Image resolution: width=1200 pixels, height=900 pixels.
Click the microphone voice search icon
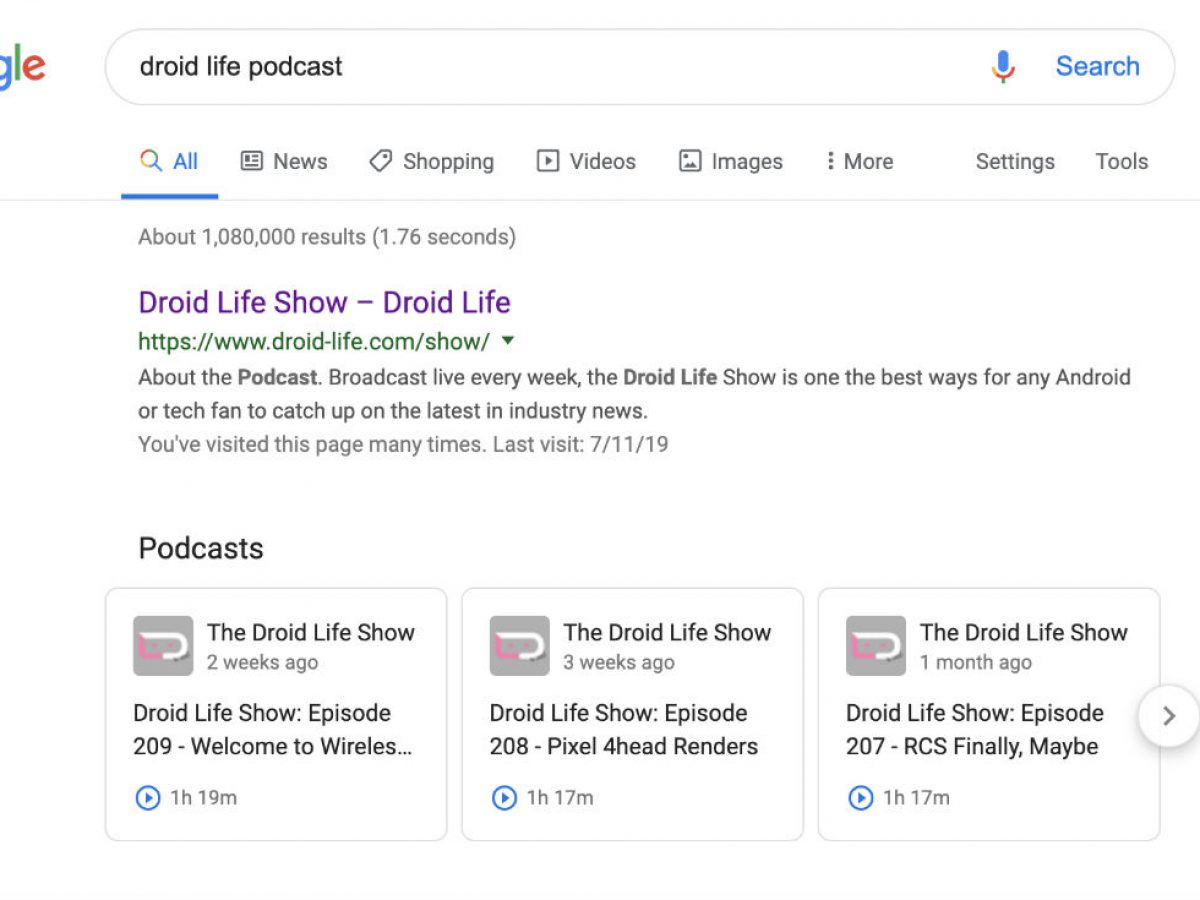1003,67
